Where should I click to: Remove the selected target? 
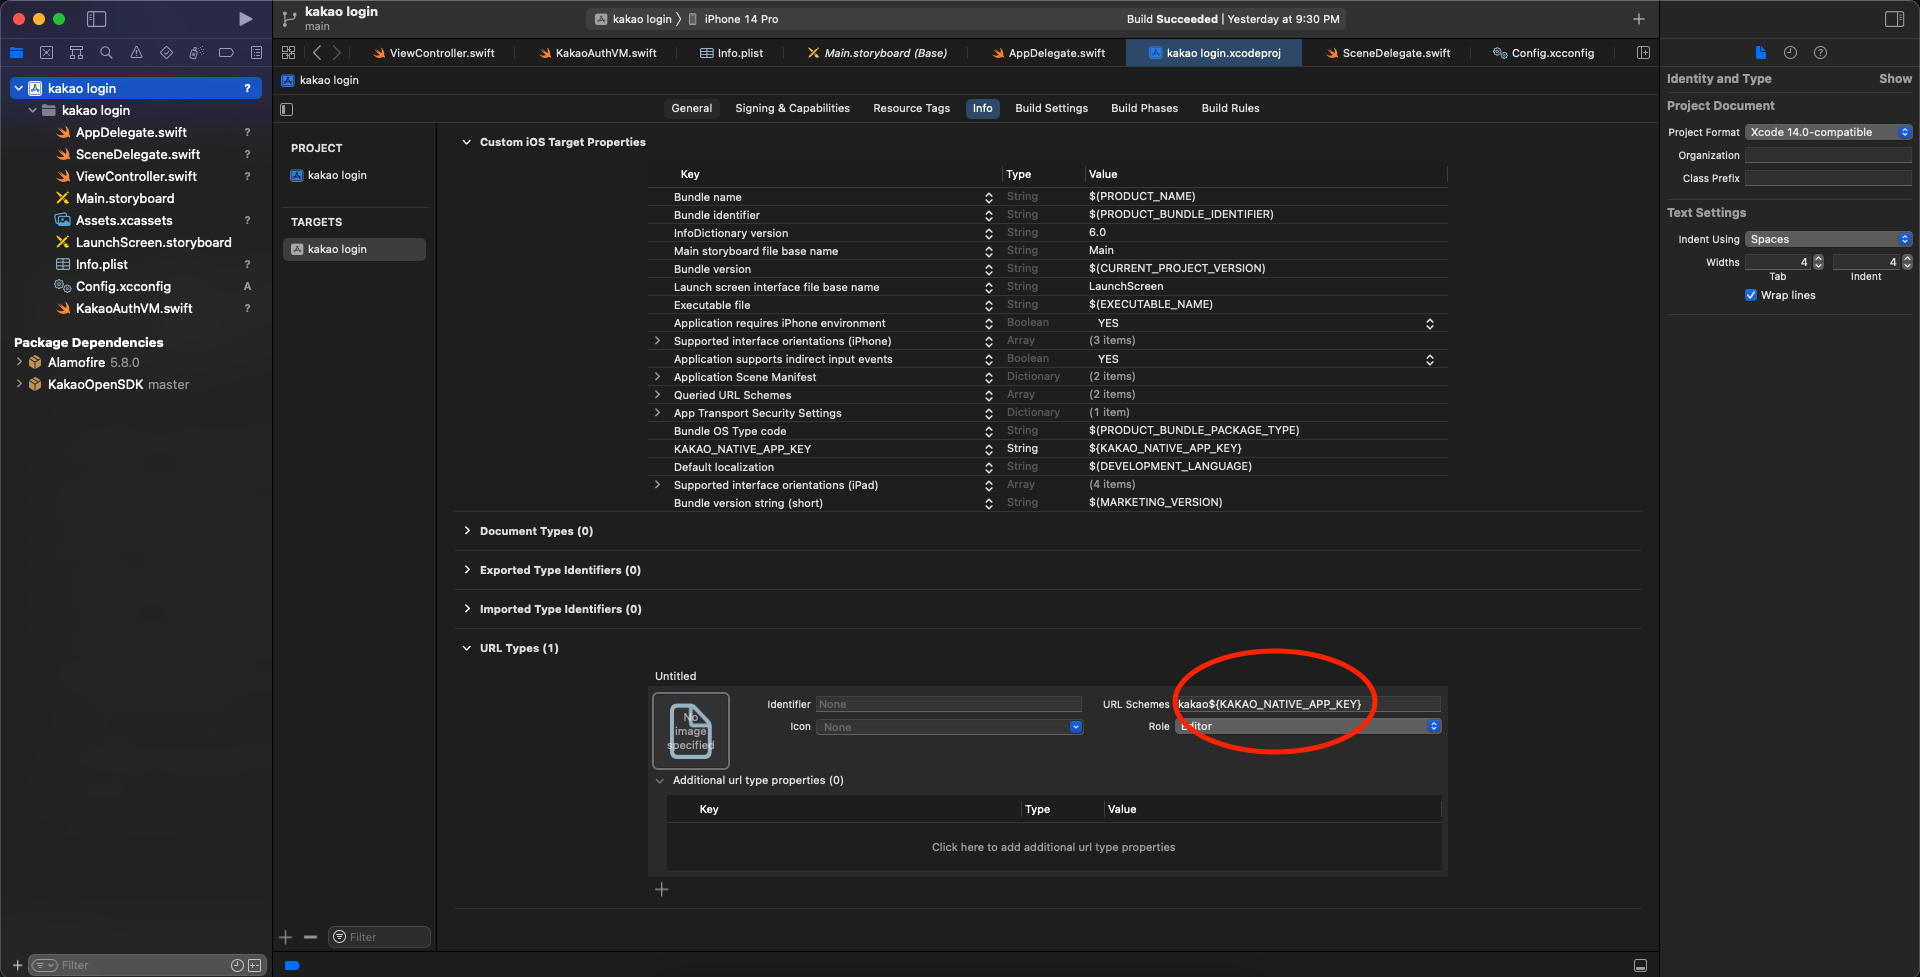[x=310, y=937]
